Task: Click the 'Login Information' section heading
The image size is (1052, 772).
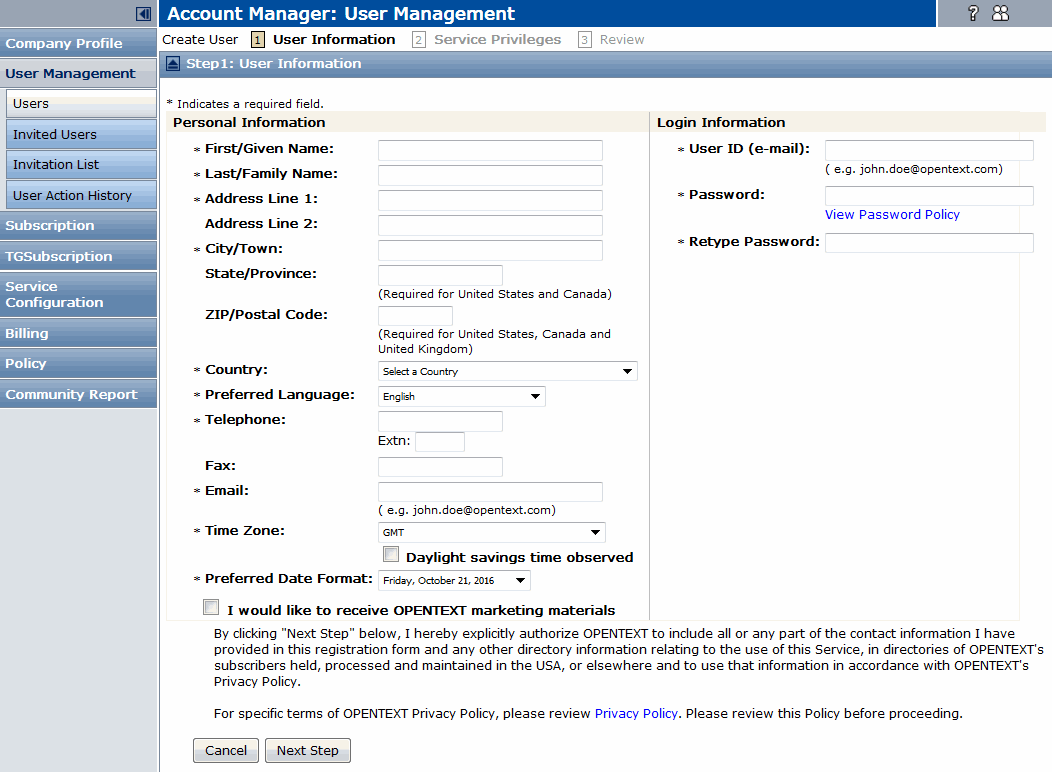Action: pos(721,123)
